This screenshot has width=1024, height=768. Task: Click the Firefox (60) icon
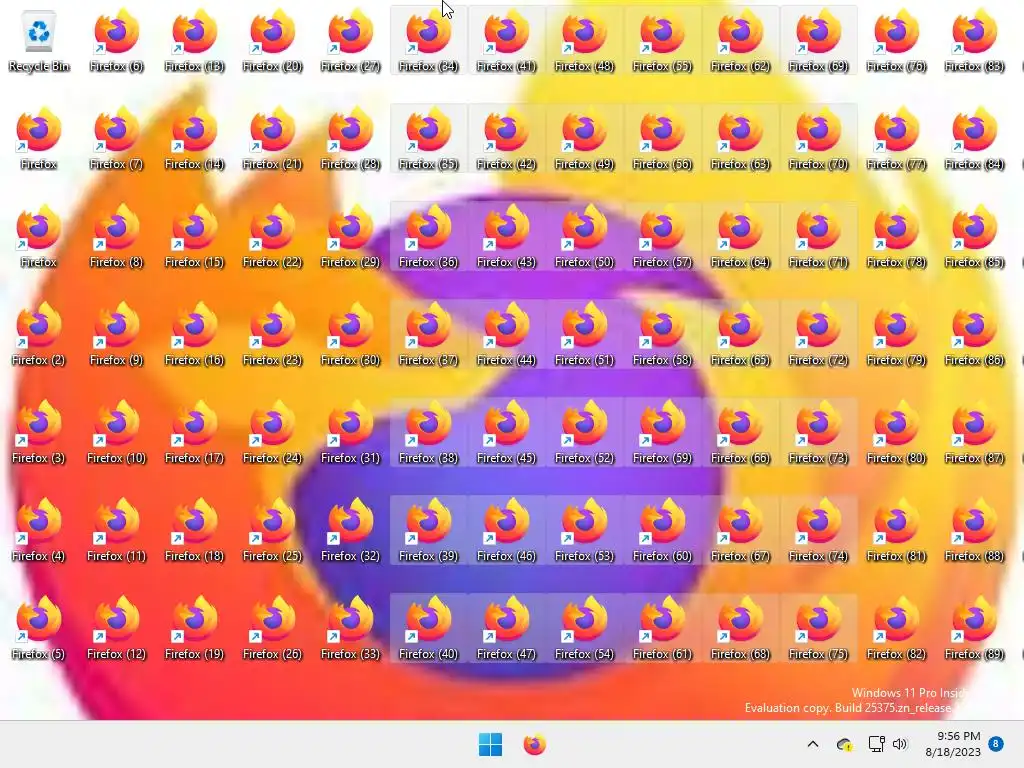(x=662, y=530)
